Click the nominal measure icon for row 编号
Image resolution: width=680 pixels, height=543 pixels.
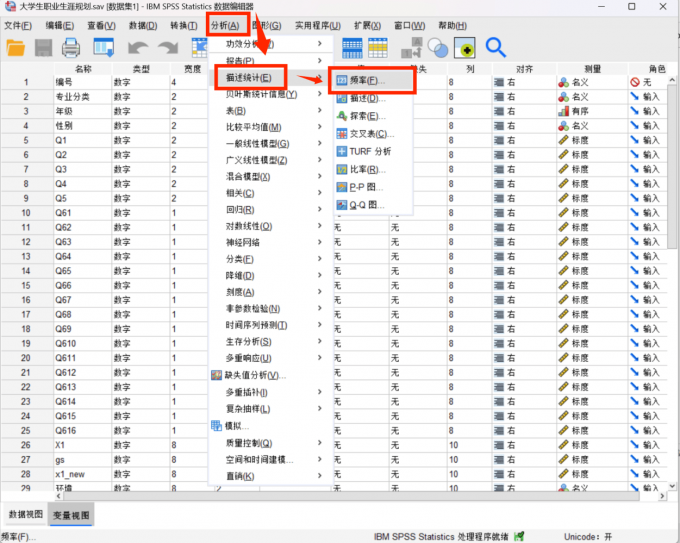point(563,82)
